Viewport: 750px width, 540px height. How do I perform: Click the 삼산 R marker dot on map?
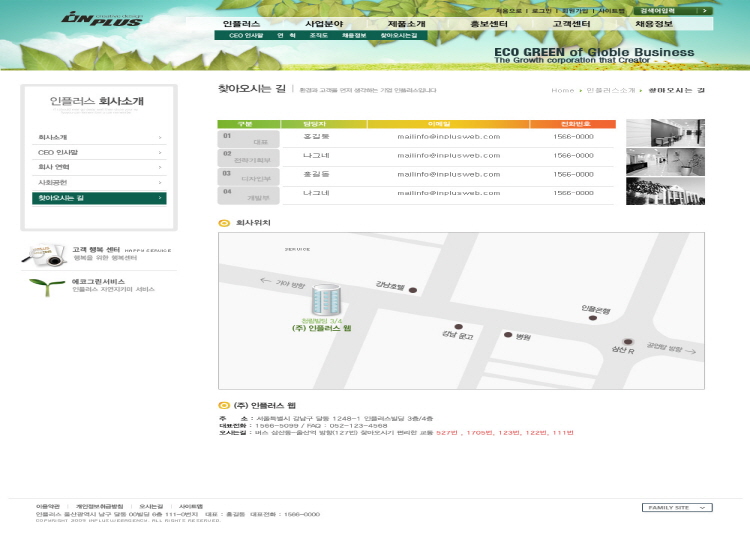tap(628, 342)
